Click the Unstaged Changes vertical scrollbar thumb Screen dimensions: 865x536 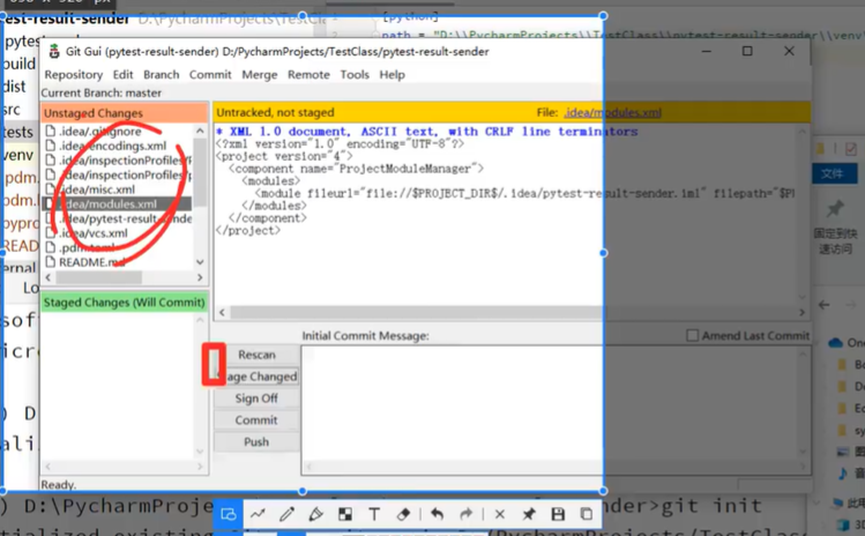pyautogui.click(x=200, y=172)
